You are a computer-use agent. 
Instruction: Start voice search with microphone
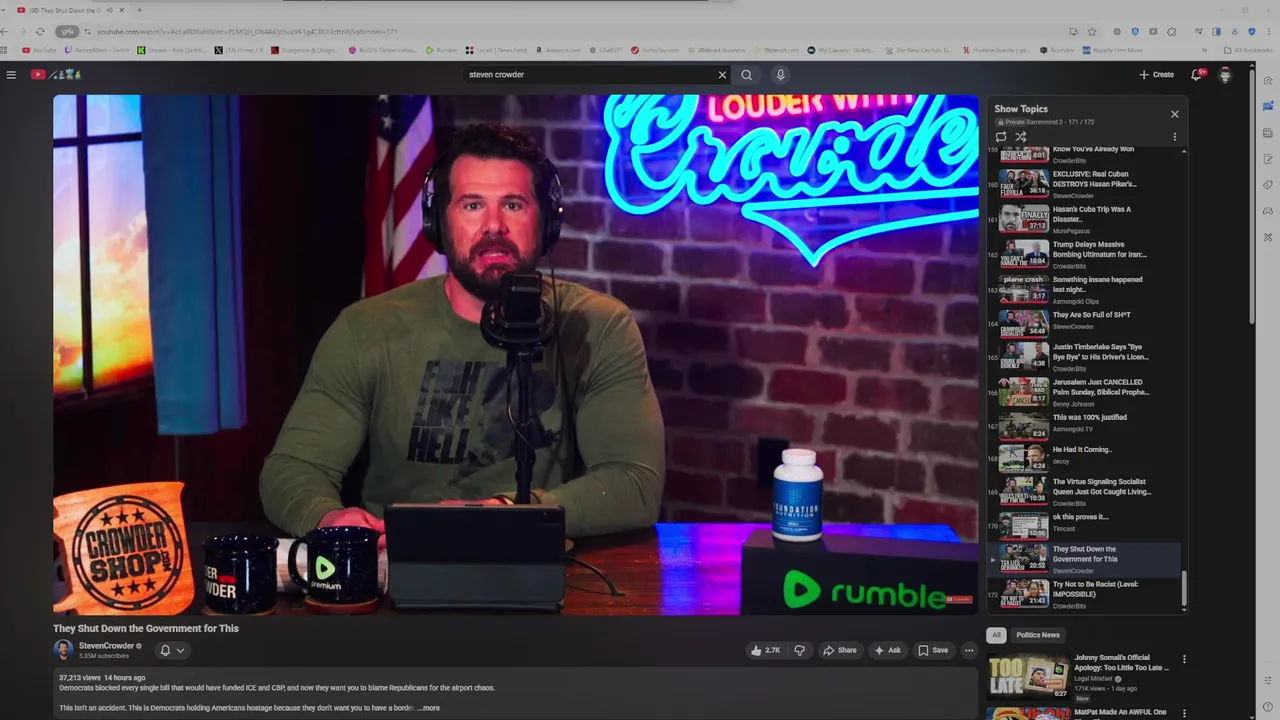(780, 75)
